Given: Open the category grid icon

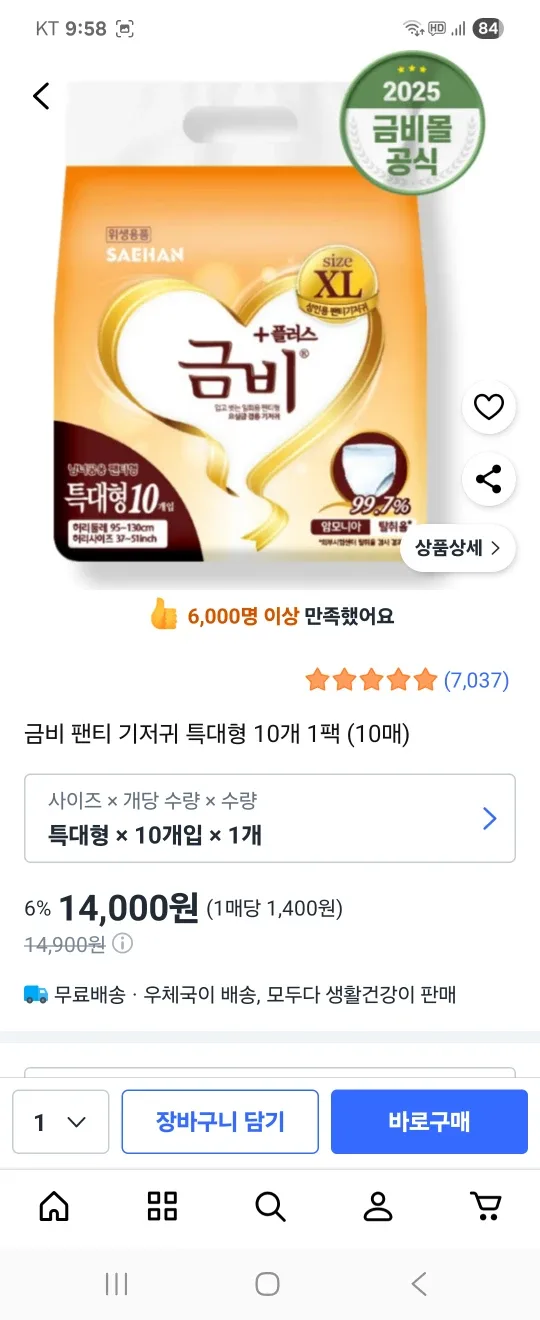Looking at the screenshot, I should tap(162, 1206).
